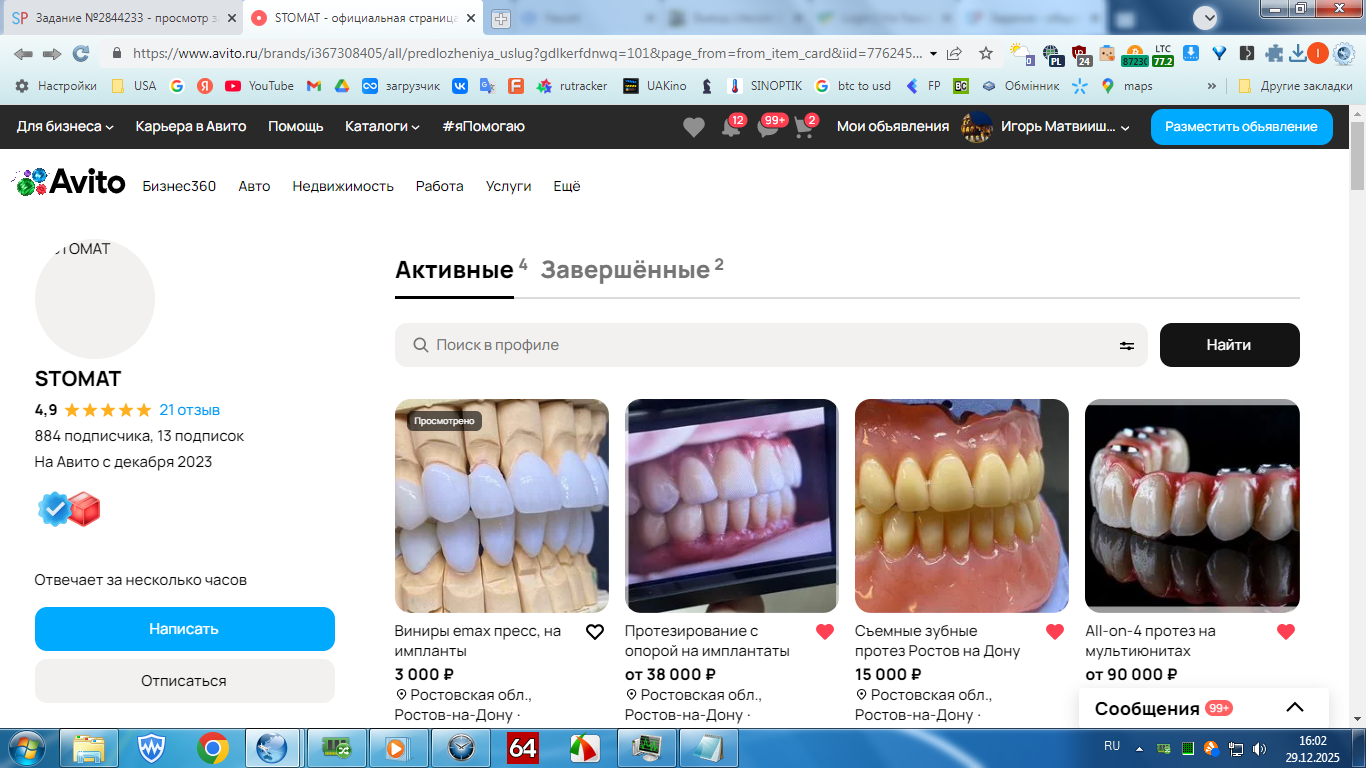Open Chrome from the Windows taskbar
1366x768 pixels.
click(x=212, y=747)
